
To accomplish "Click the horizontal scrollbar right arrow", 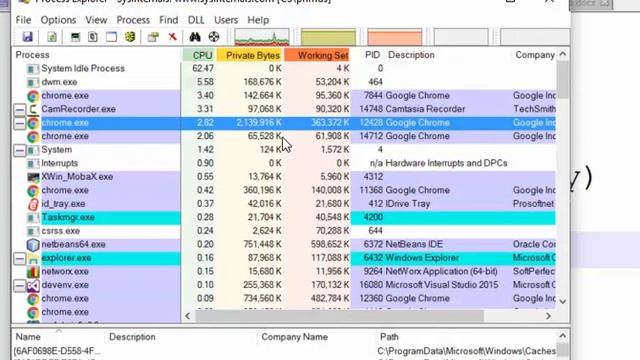I will pyautogui.click(x=549, y=316).
